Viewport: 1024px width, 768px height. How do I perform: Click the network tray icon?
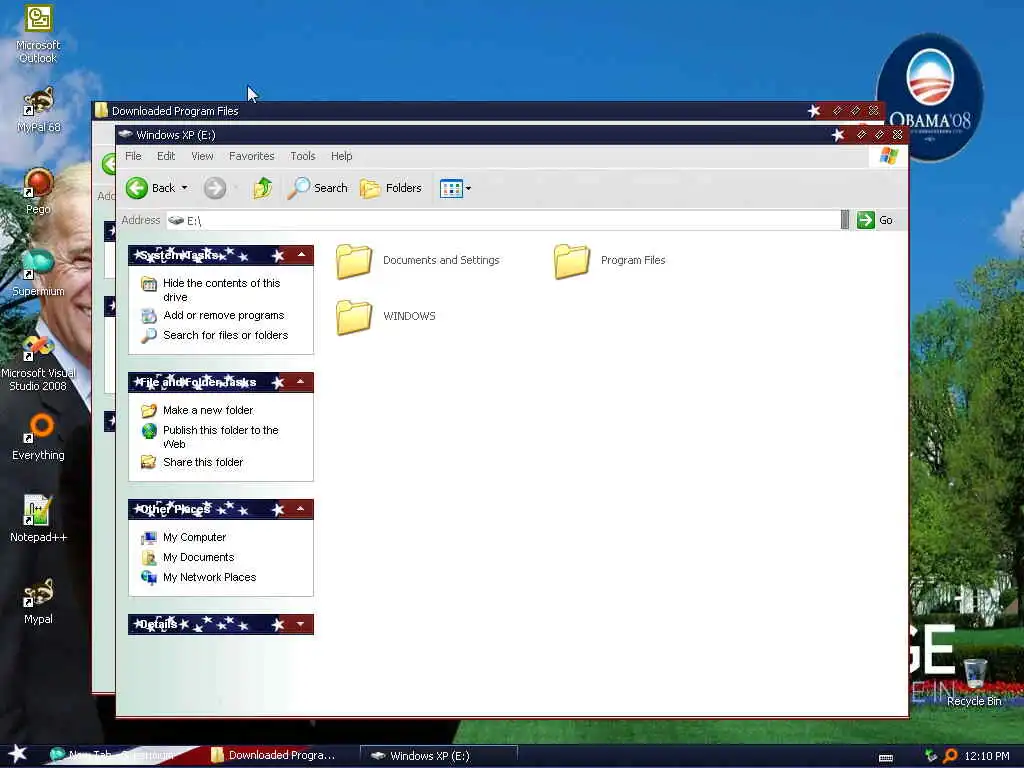click(x=931, y=756)
